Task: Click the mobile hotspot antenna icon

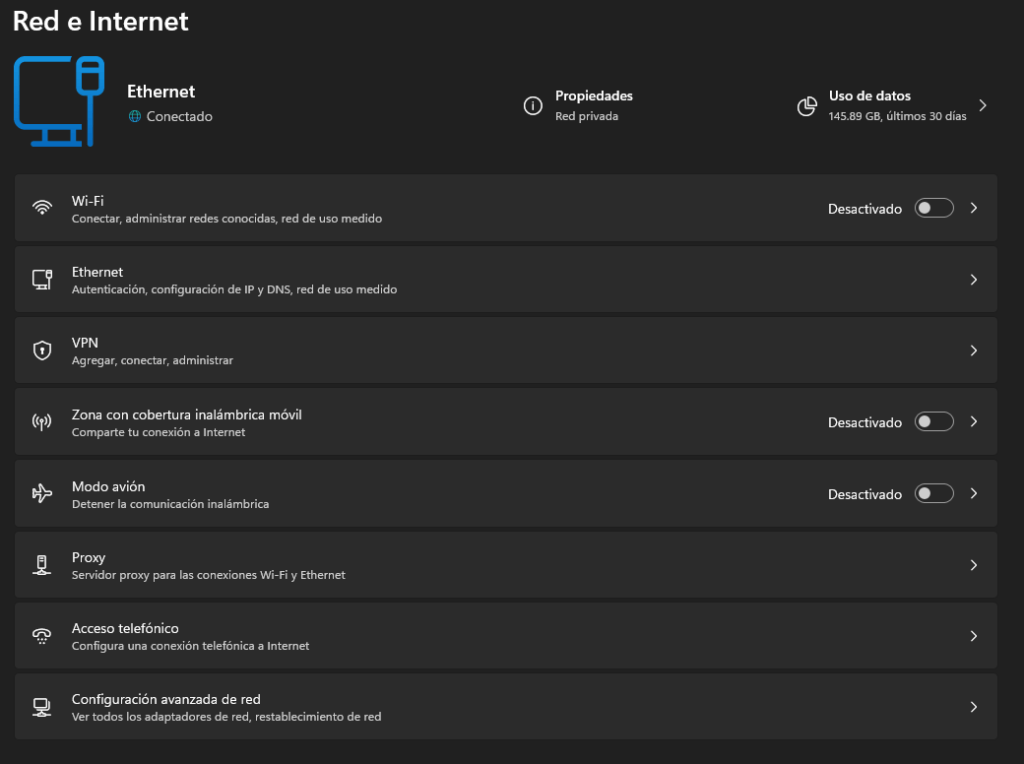Action: pos(42,422)
